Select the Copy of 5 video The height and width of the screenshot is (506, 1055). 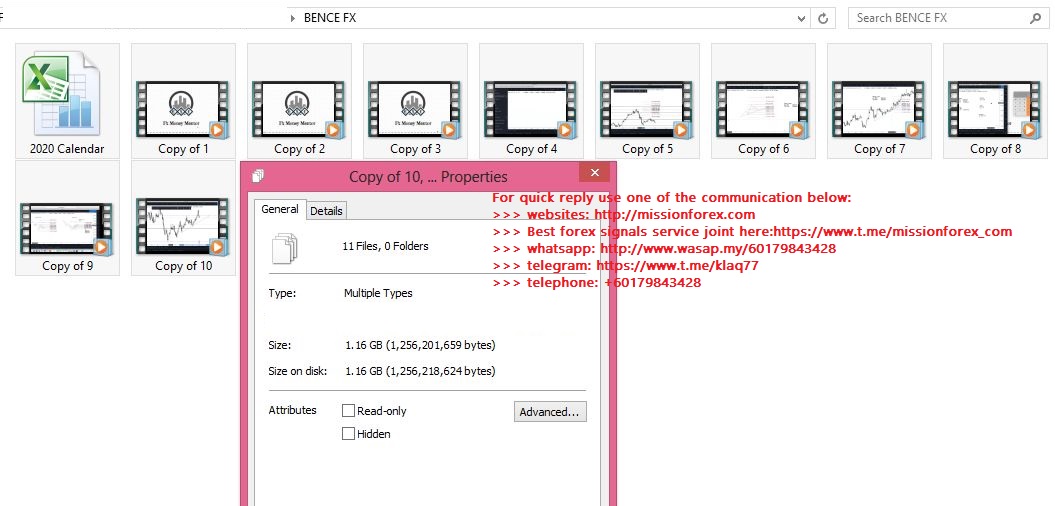pos(647,101)
